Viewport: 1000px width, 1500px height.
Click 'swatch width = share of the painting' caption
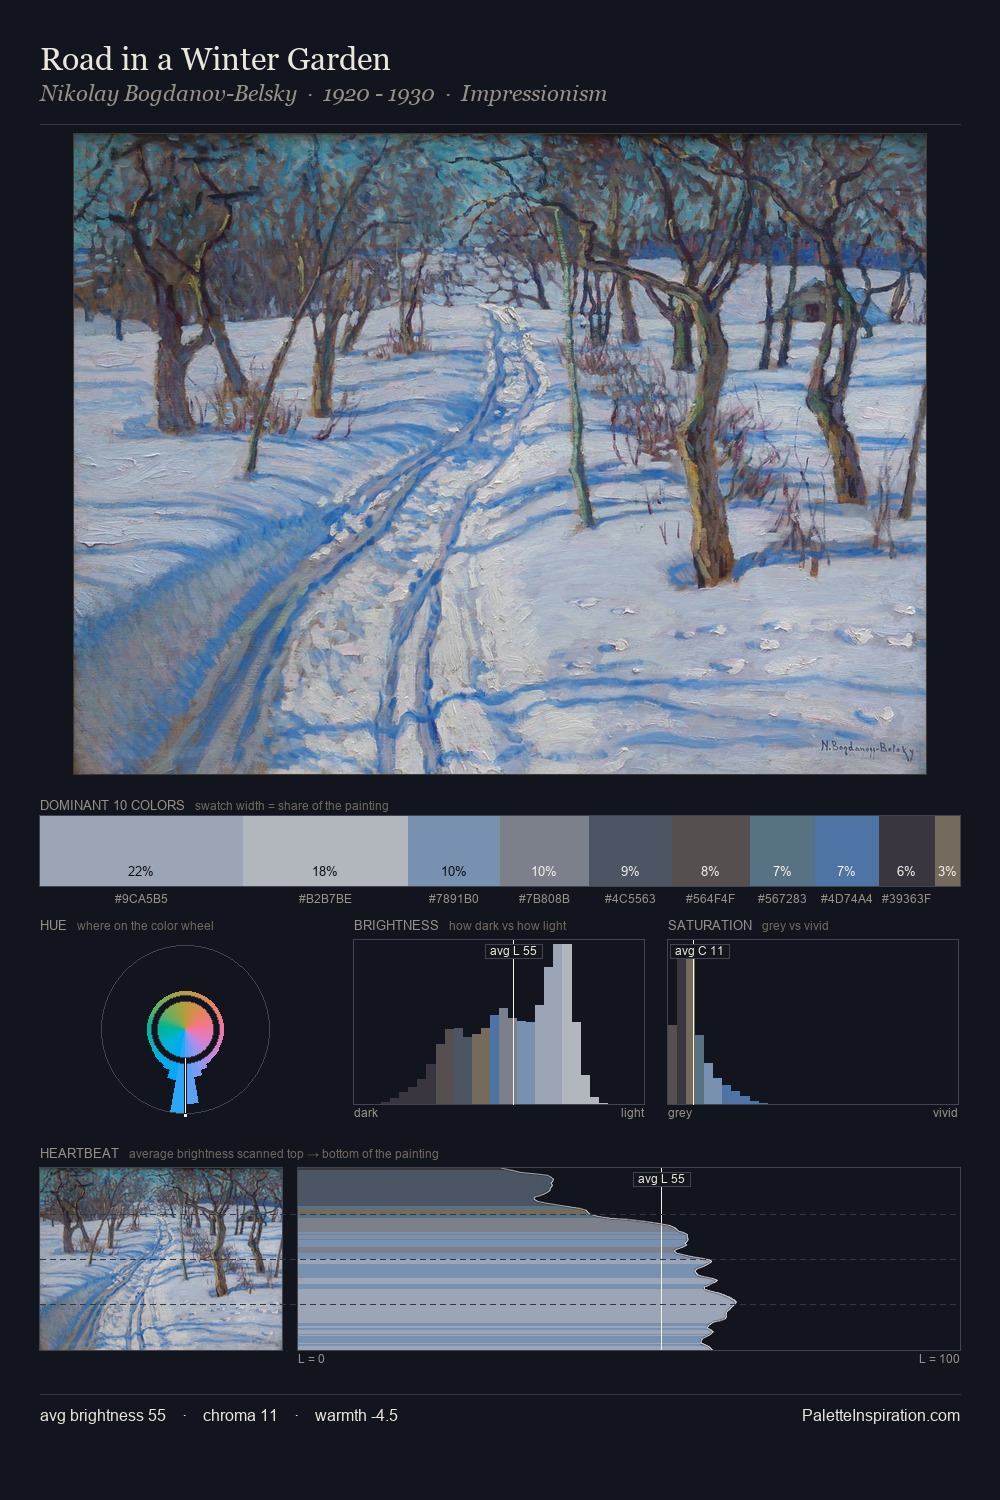[292, 806]
